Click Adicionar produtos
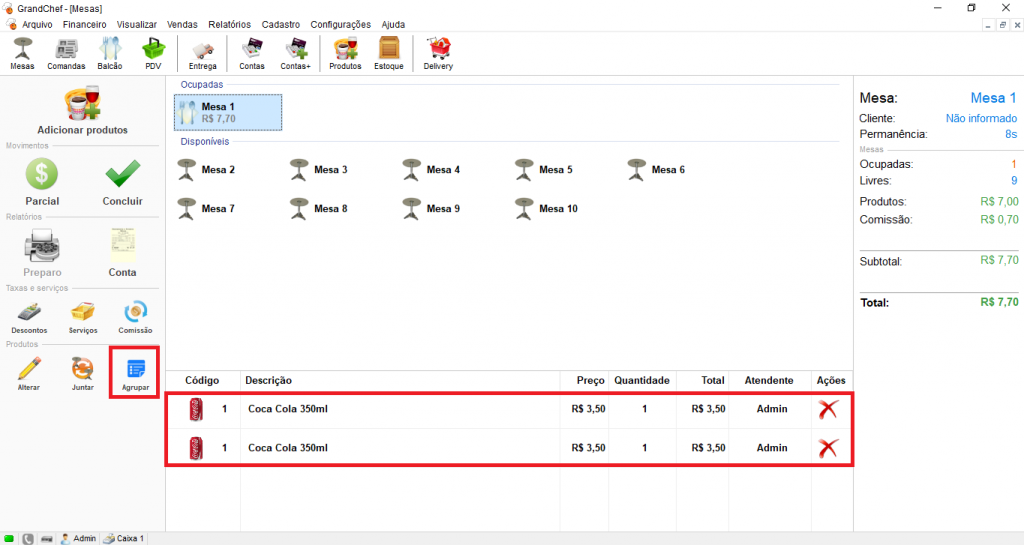This screenshot has height=545, width=1024. click(82, 111)
